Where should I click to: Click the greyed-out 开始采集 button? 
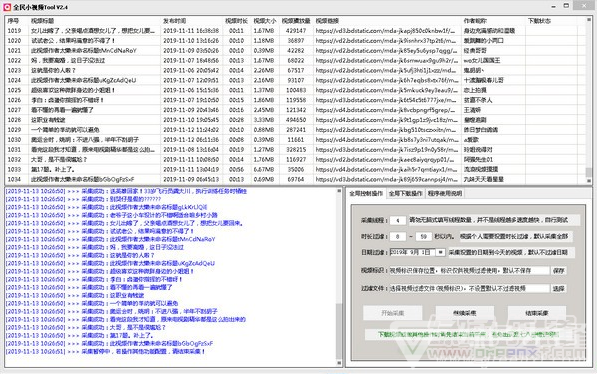pos(393,313)
